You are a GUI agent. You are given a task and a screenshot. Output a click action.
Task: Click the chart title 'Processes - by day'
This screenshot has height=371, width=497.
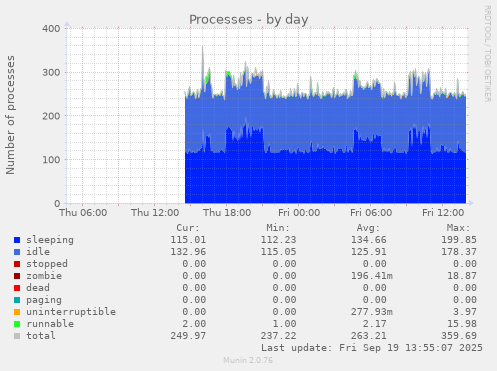249,19
